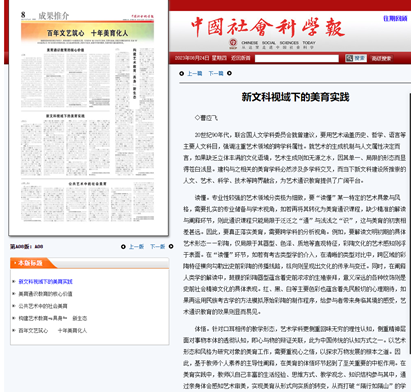Viewport: 411px width, 392px height.
Task: Click the left arrow icon beside 上一篇
Action: point(181,73)
